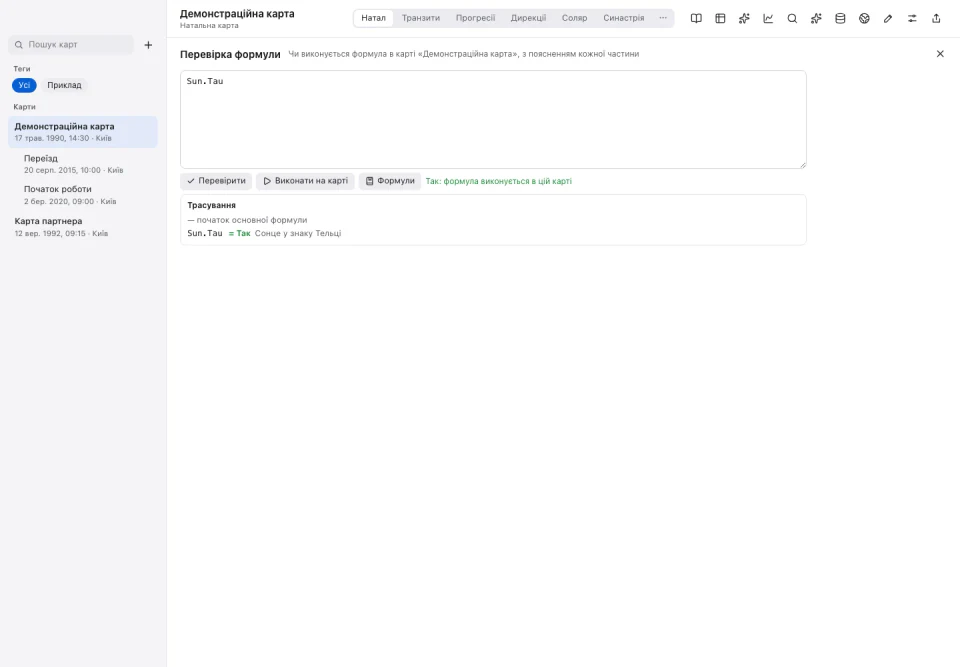
Task: Select the Натал tab
Action: click(373, 18)
